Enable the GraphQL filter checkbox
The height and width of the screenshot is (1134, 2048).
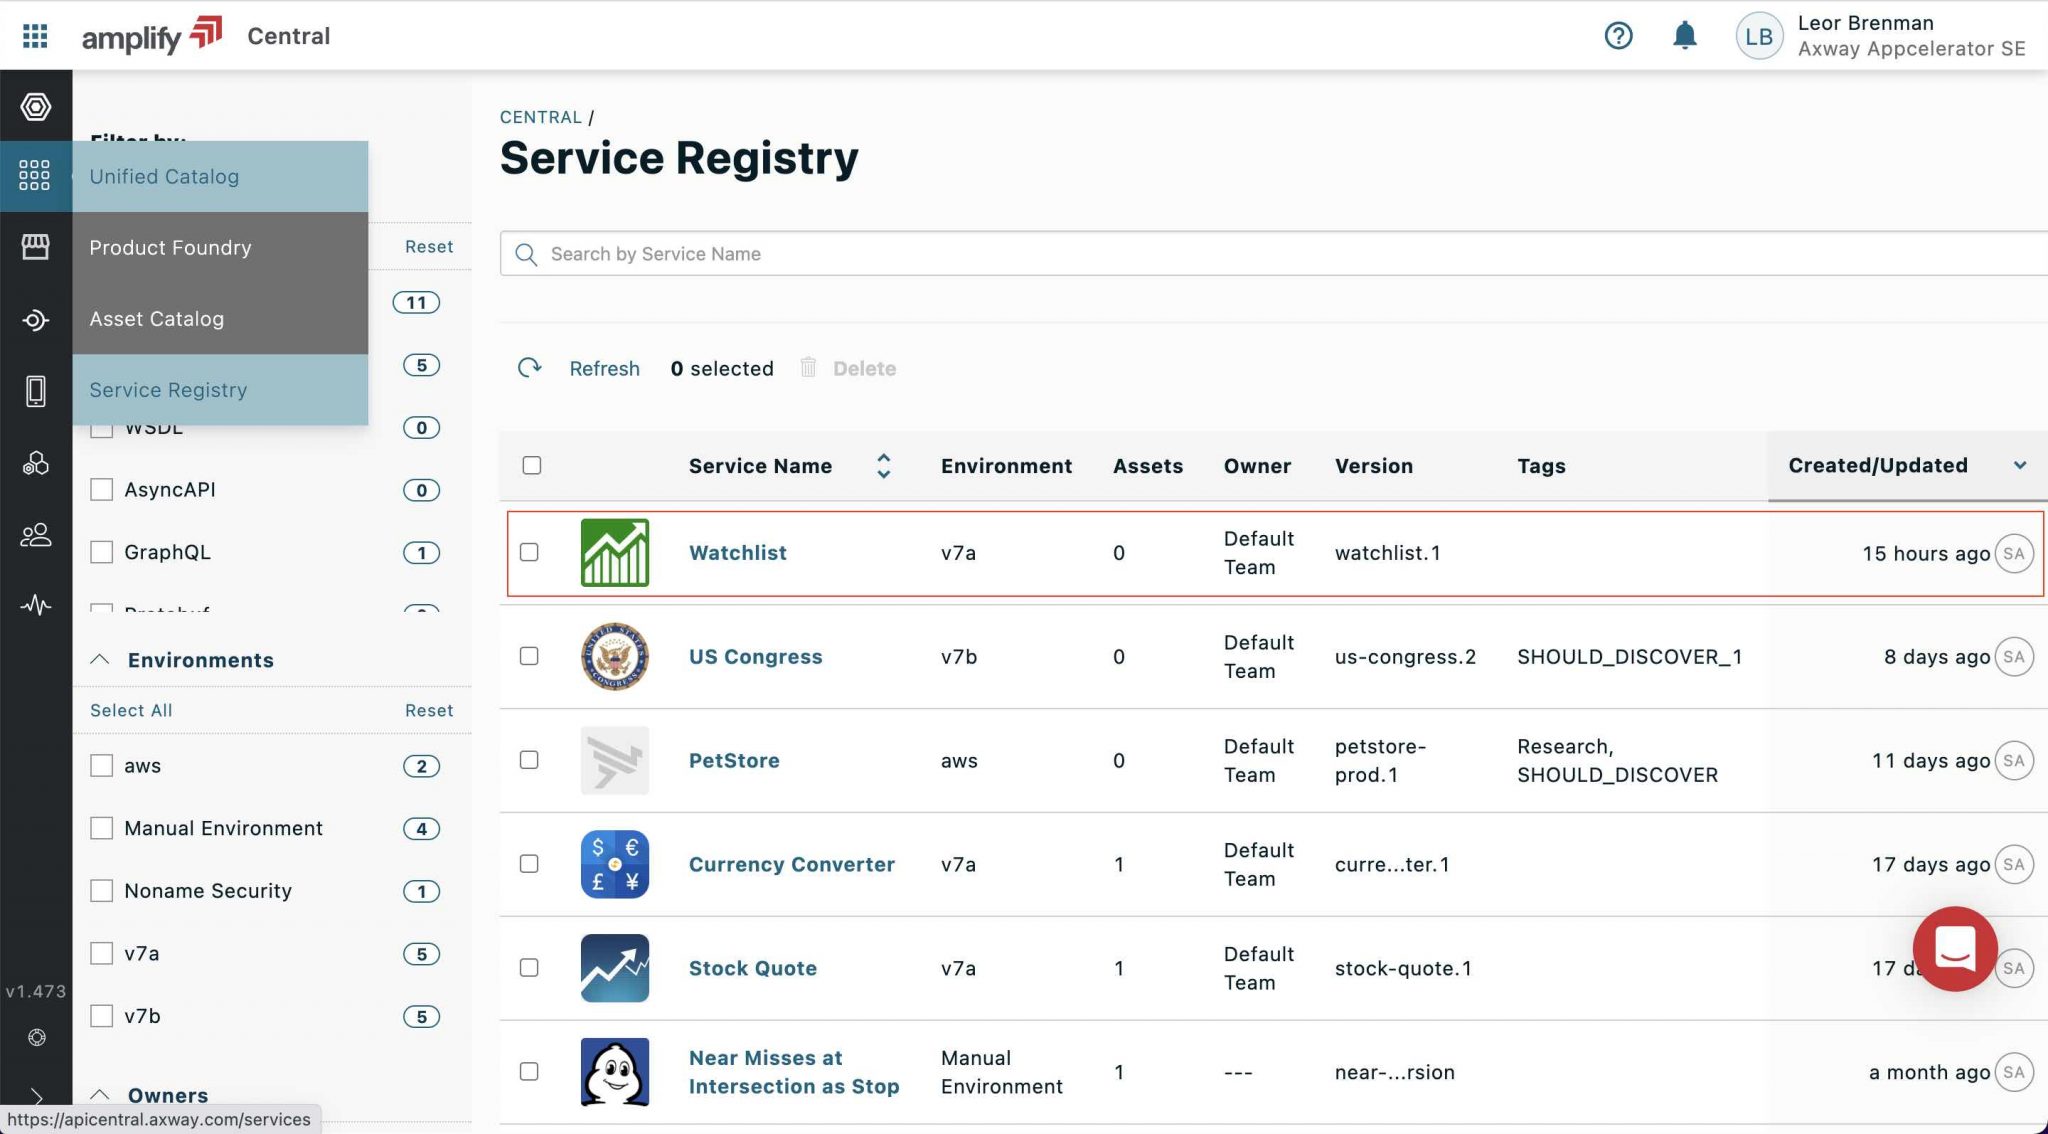coord(101,552)
